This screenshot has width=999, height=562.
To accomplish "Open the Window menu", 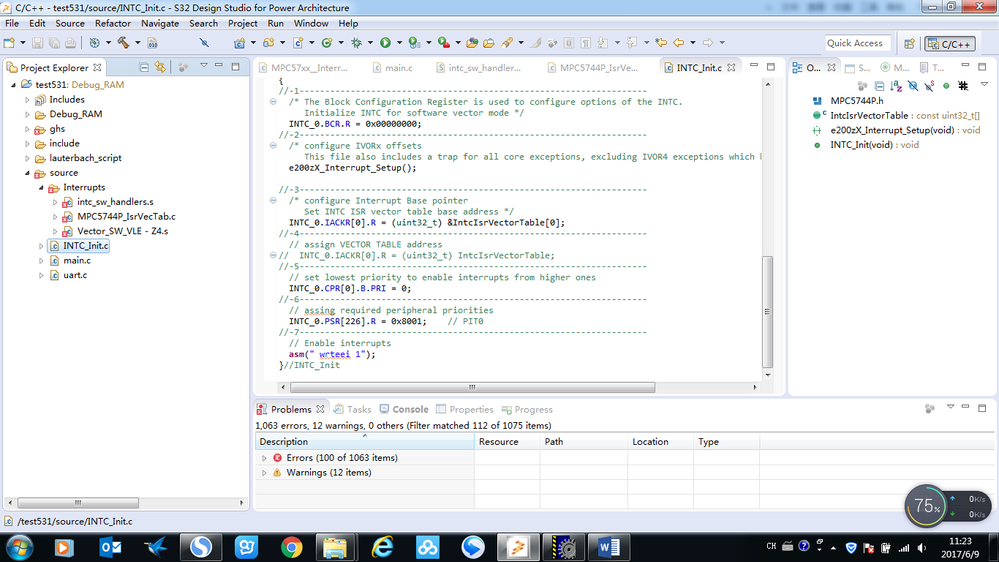I will click(311, 23).
